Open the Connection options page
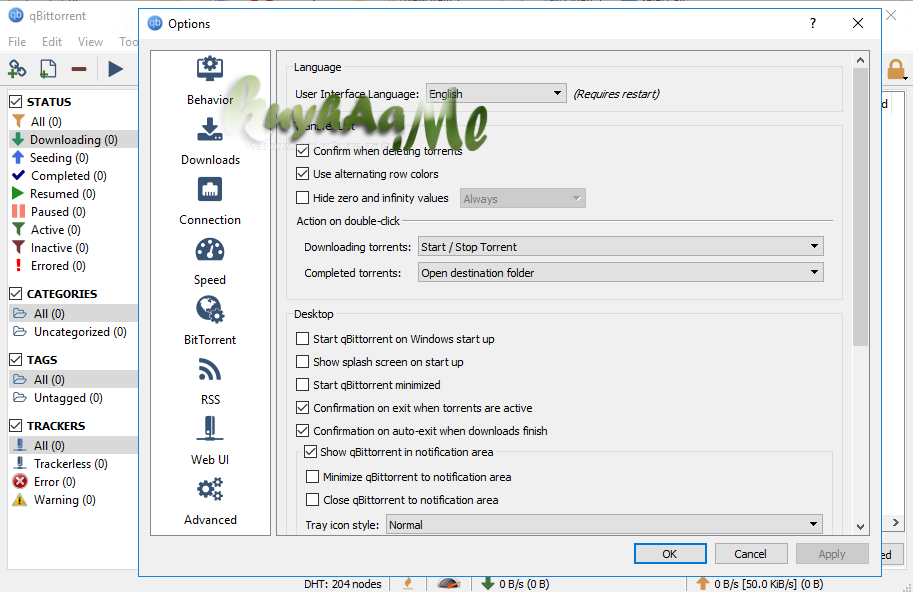Image resolution: width=913 pixels, height=592 pixels. click(210, 201)
